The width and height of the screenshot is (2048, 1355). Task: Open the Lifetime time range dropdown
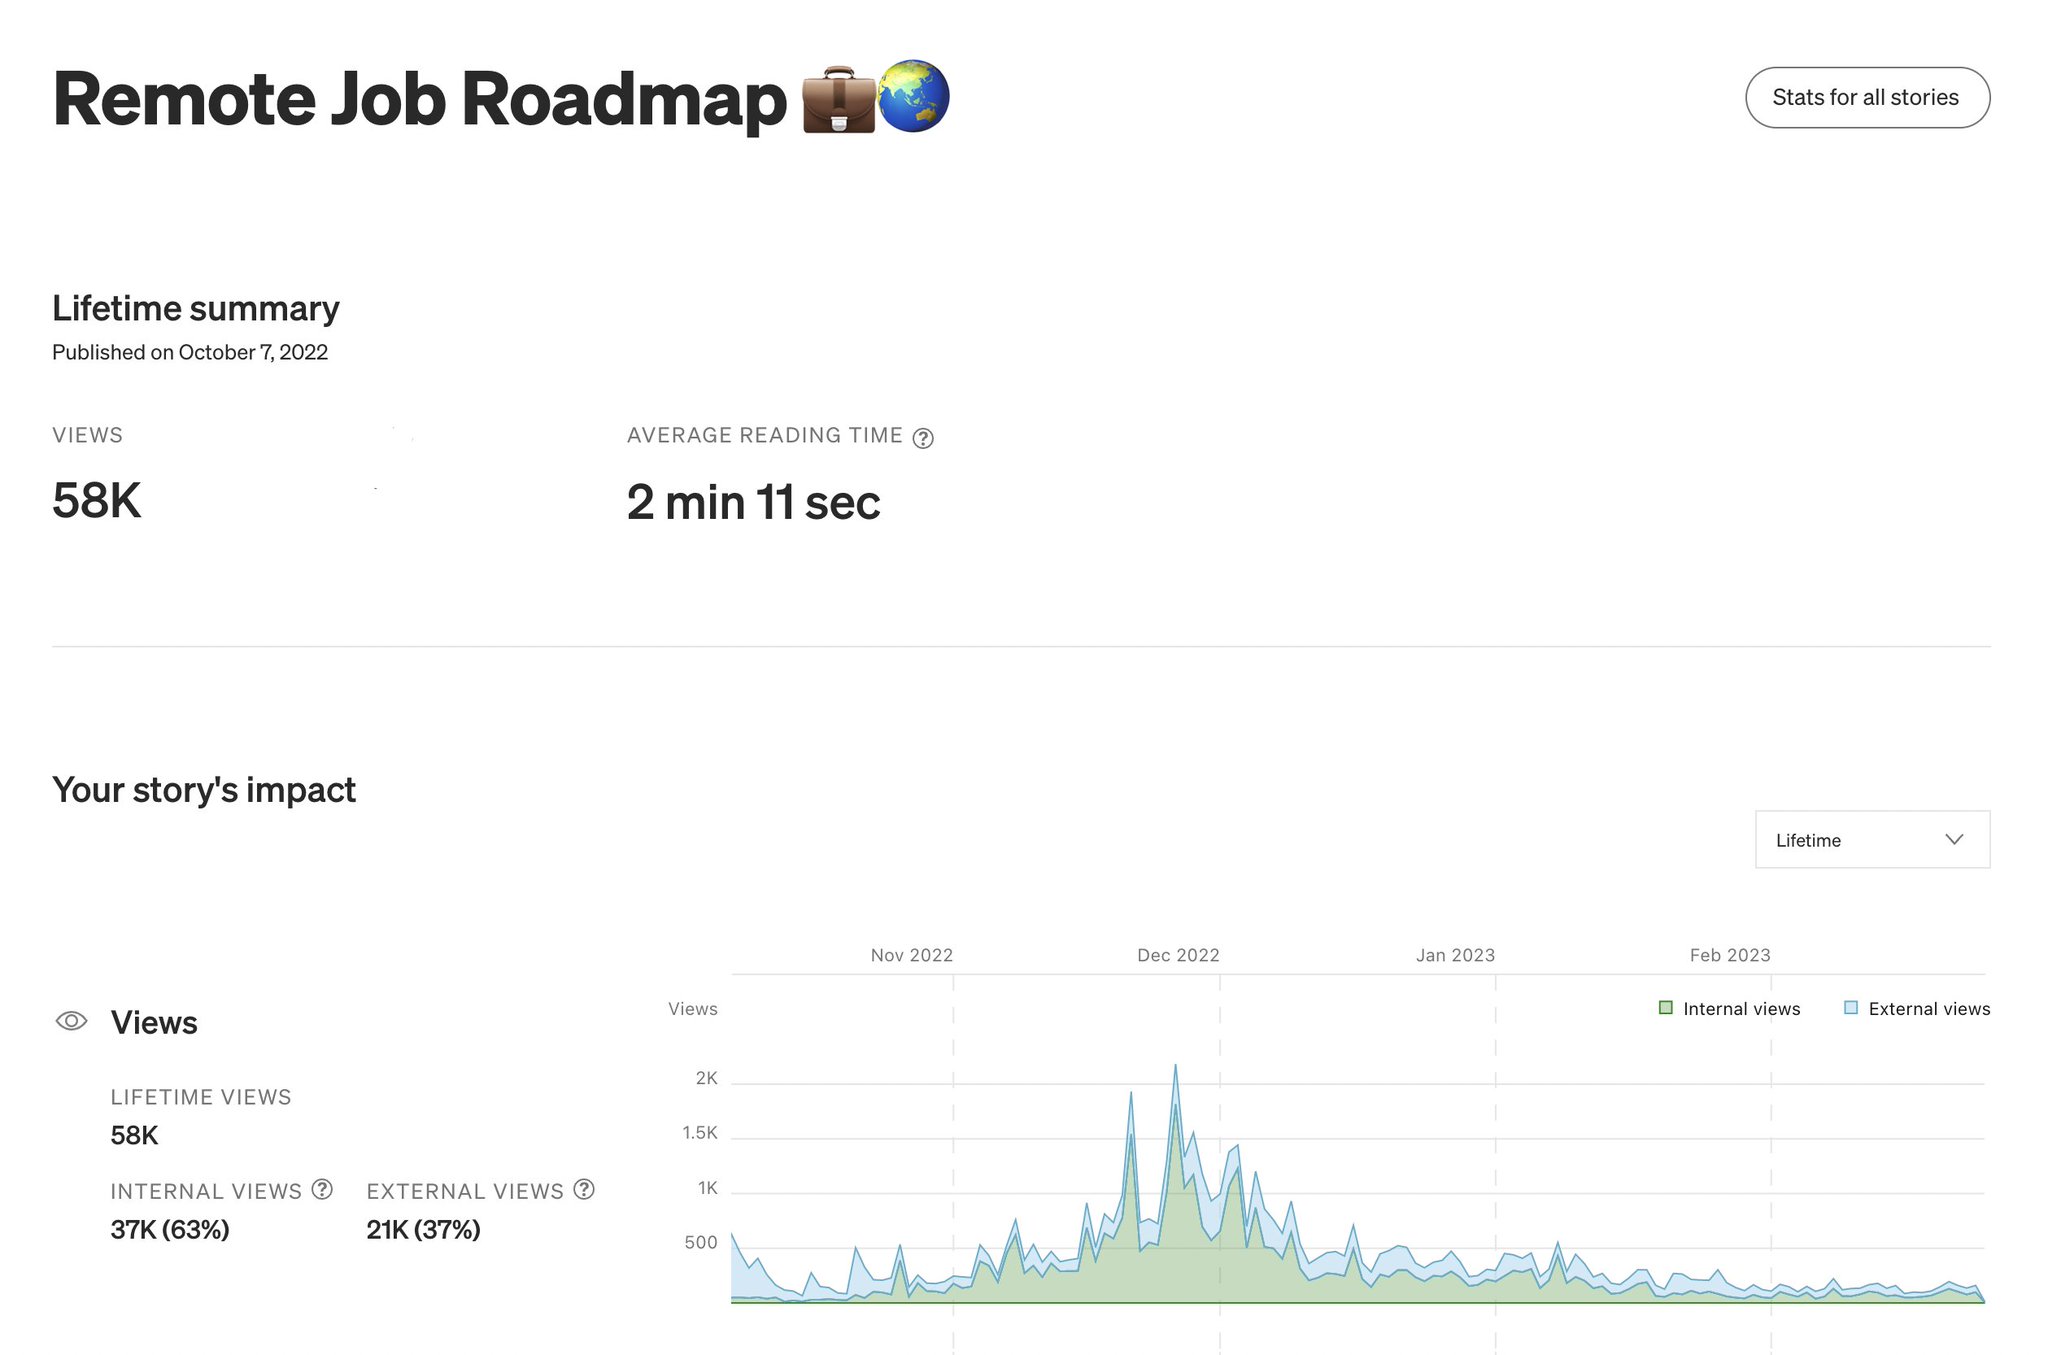[1871, 839]
